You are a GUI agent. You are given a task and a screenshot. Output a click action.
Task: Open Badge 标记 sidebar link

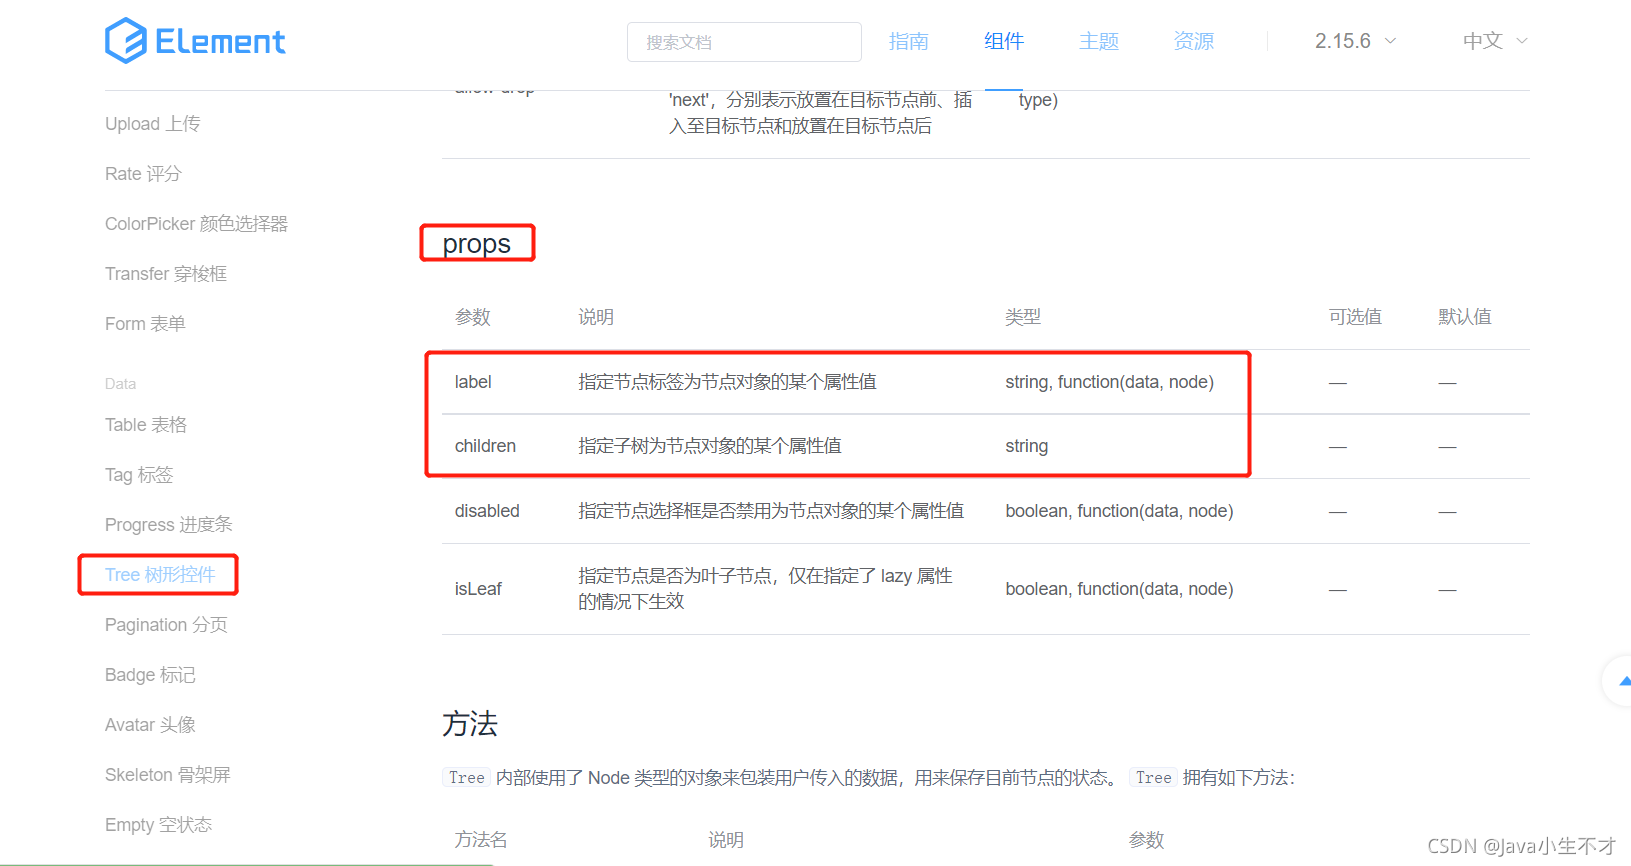tap(150, 675)
